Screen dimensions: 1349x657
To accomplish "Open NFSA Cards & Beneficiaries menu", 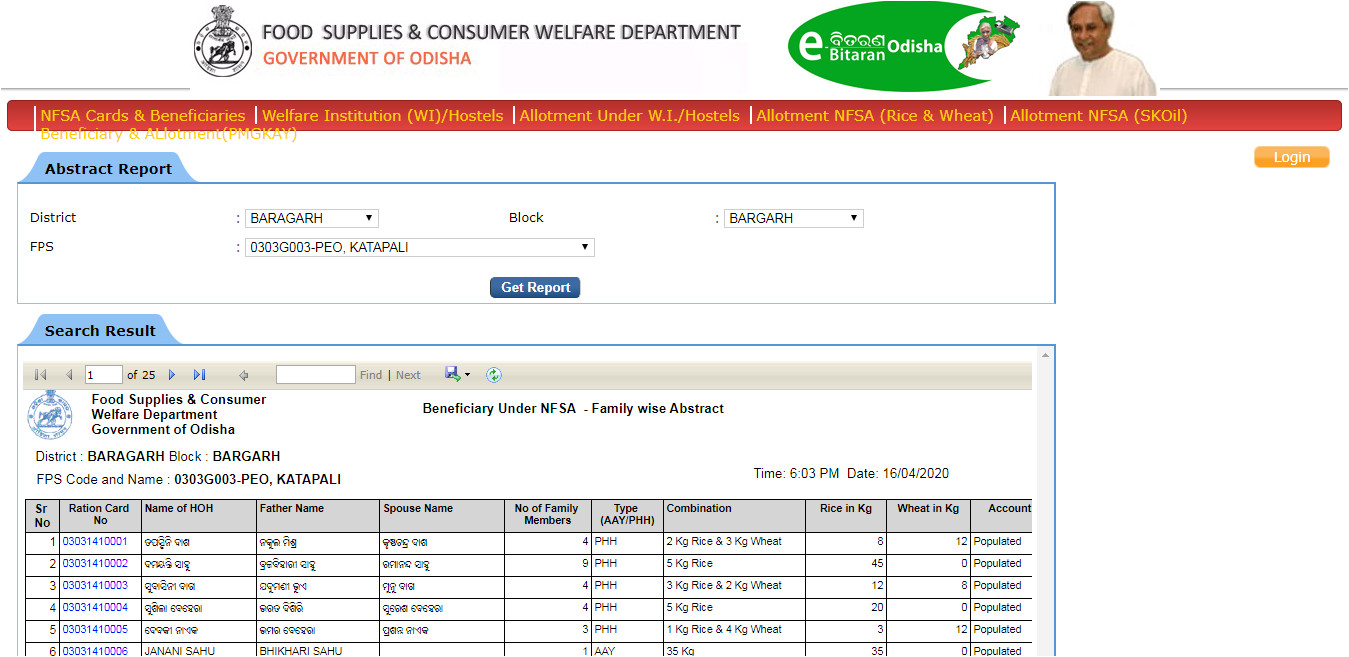I will (x=143, y=116).
